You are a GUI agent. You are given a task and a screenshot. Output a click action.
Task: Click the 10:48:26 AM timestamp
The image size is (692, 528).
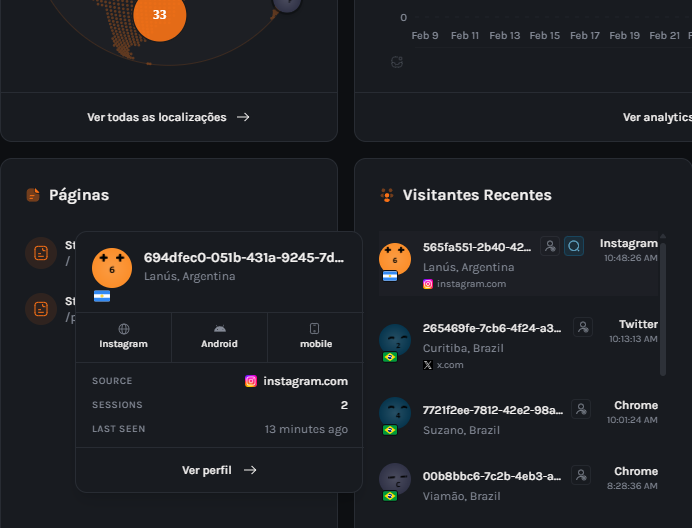(631, 258)
